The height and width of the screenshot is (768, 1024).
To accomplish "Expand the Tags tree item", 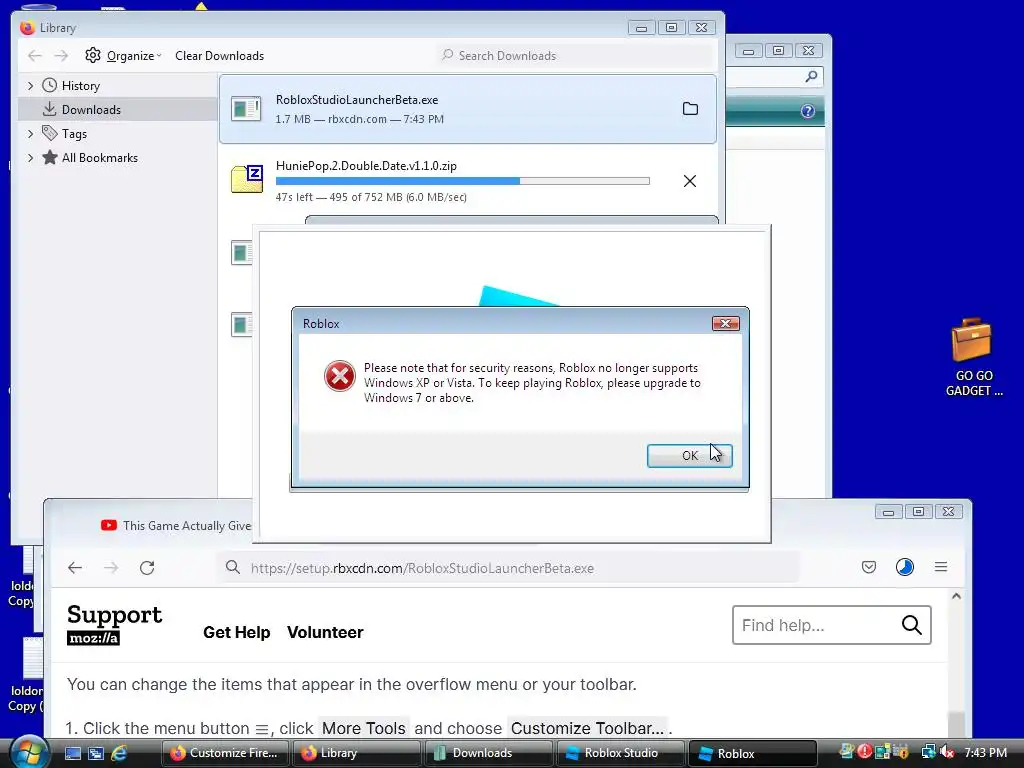I will pyautogui.click(x=30, y=133).
